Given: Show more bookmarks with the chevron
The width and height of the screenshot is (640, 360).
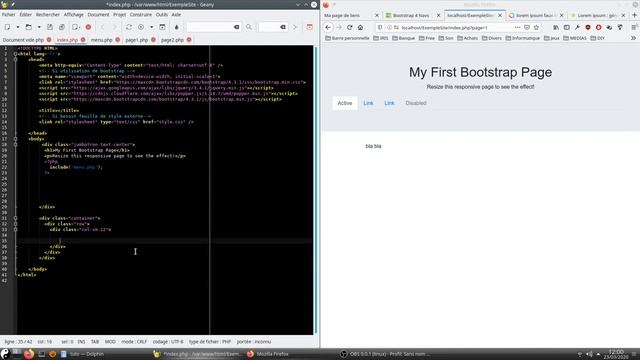Looking at the screenshot, I should 633,38.
